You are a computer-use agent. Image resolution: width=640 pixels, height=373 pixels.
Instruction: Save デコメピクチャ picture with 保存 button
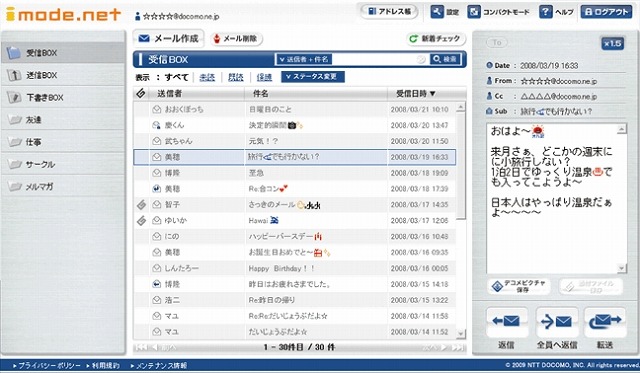pos(519,286)
